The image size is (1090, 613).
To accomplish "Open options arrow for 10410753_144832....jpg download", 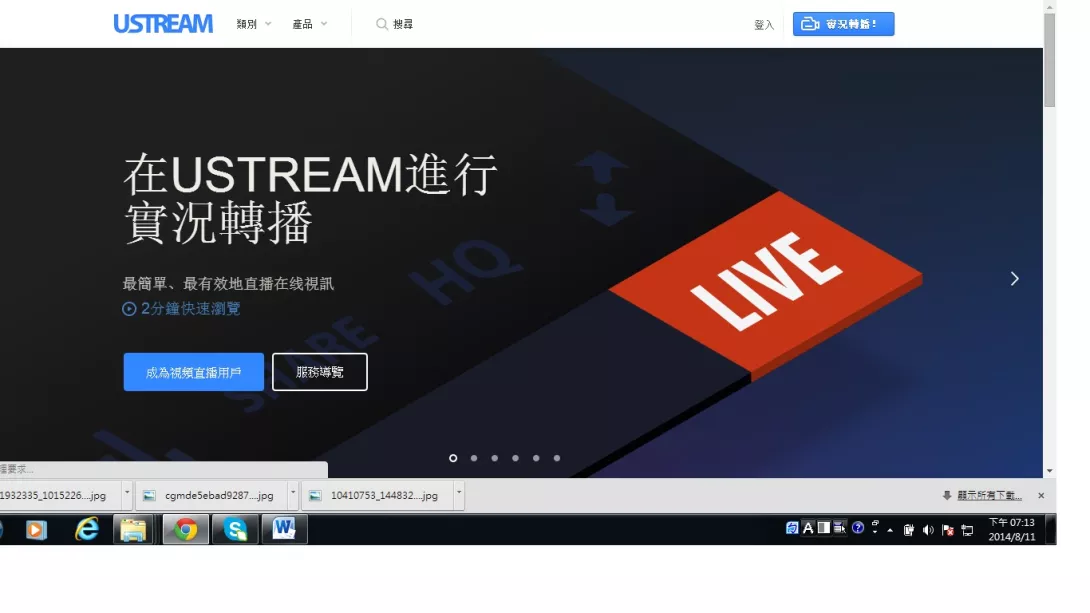I will tap(459, 496).
